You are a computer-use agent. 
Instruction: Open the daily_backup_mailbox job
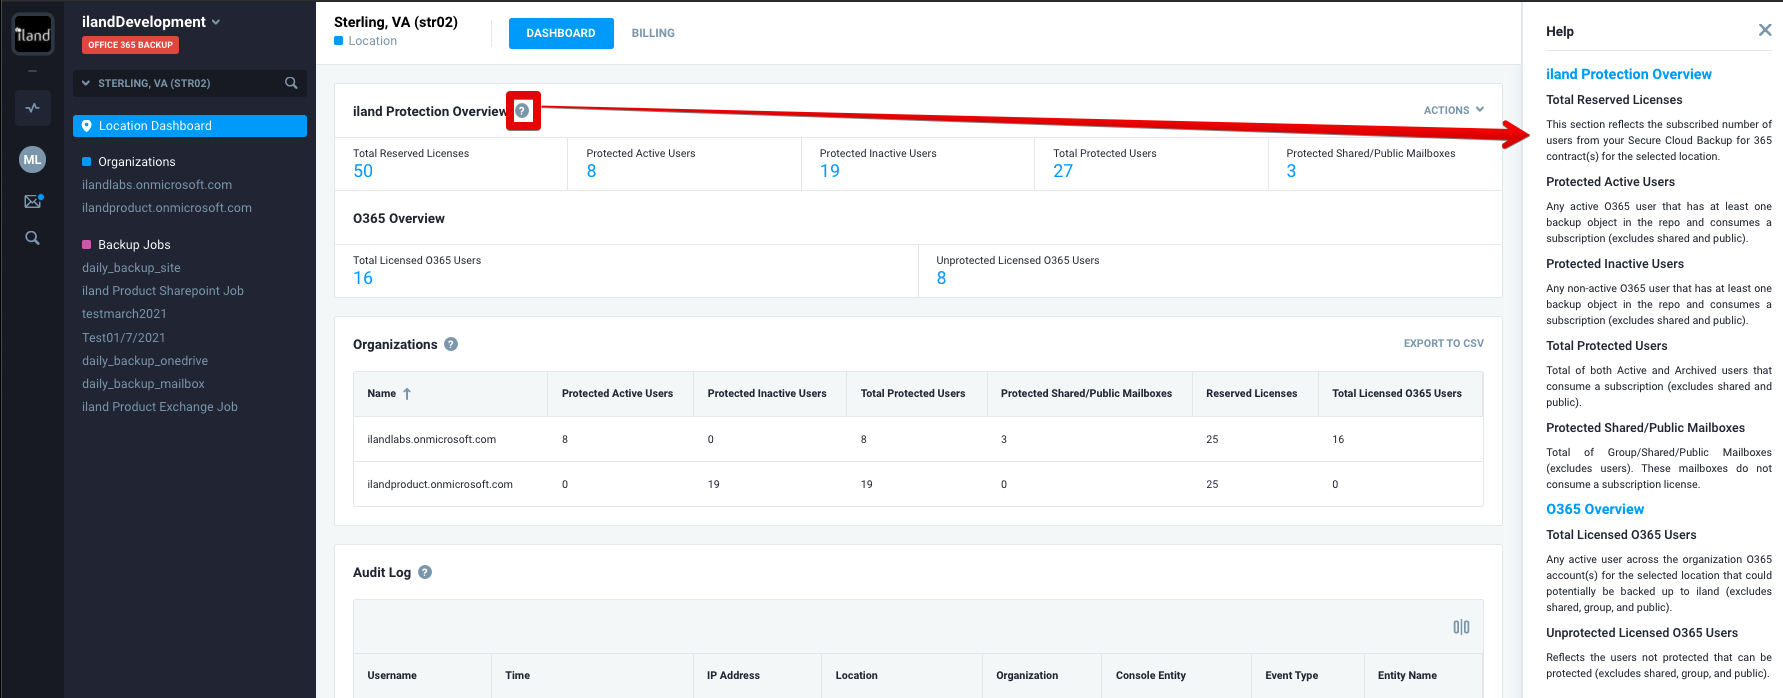point(143,384)
